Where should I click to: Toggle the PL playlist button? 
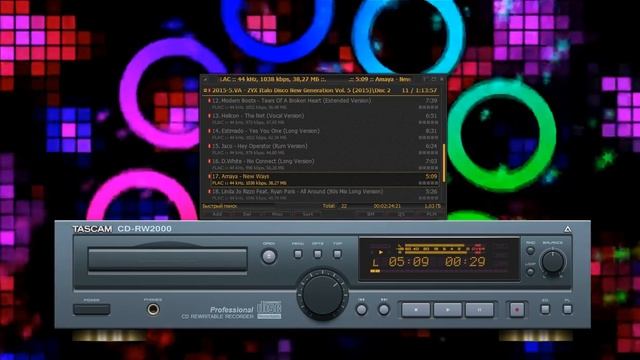pyautogui.click(x=567, y=309)
